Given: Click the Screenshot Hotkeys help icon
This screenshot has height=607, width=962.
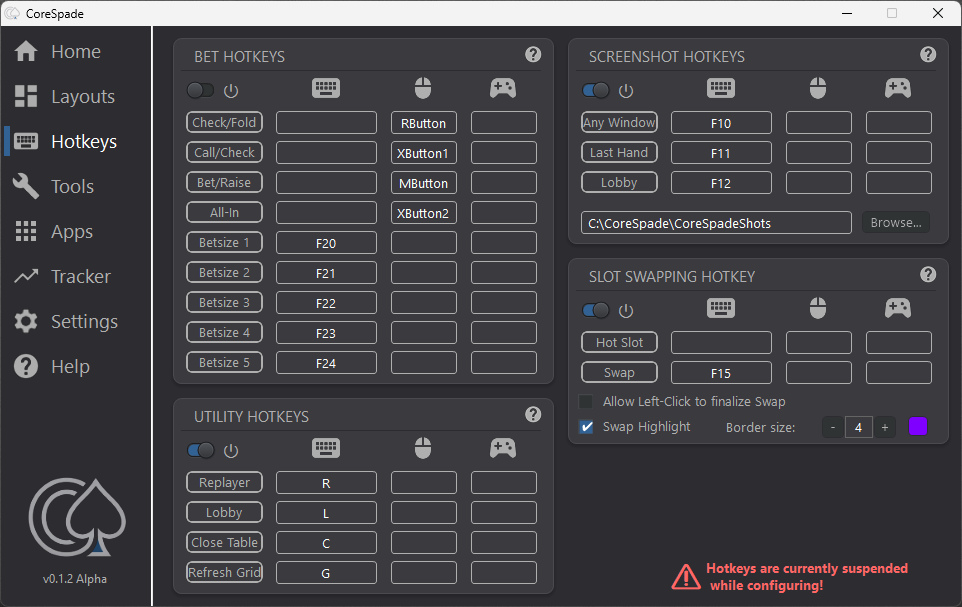Looking at the screenshot, I should coord(928,55).
